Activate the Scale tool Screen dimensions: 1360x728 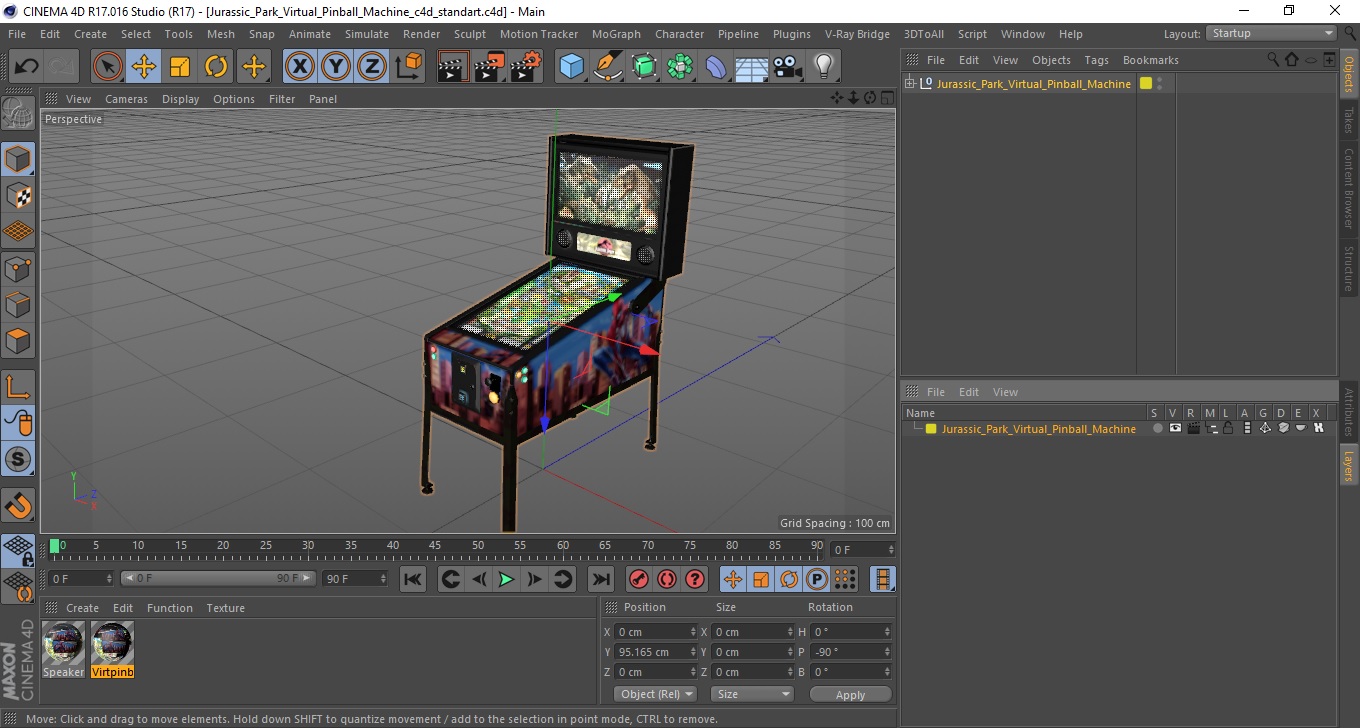click(x=180, y=67)
